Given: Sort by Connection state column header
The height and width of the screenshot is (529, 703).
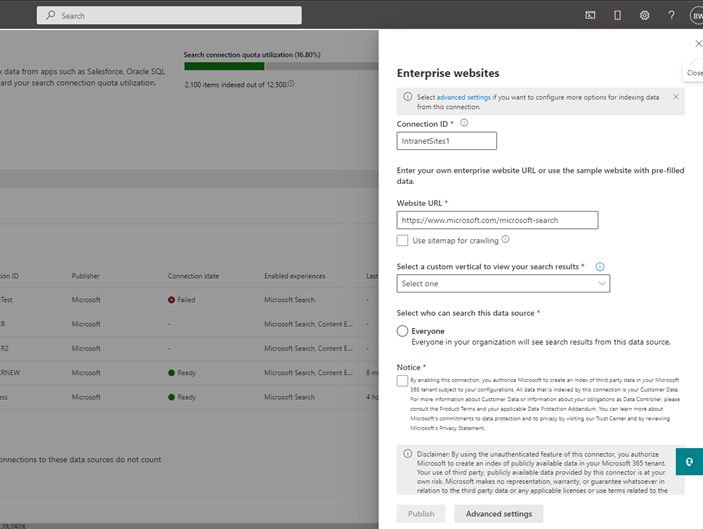Looking at the screenshot, I should pyautogui.click(x=193, y=276).
